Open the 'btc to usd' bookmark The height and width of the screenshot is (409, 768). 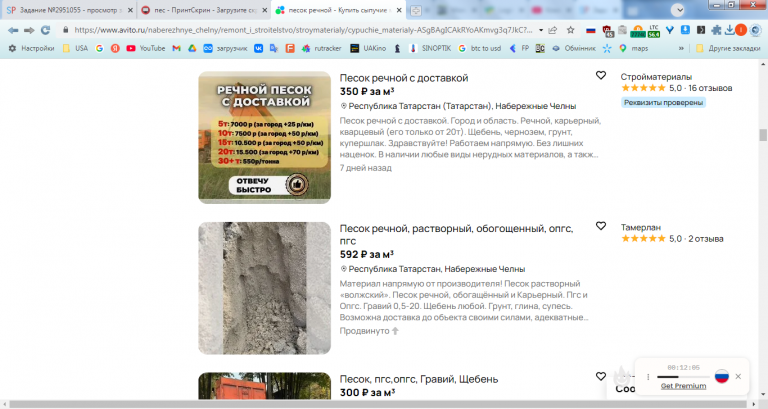coord(480,48)
